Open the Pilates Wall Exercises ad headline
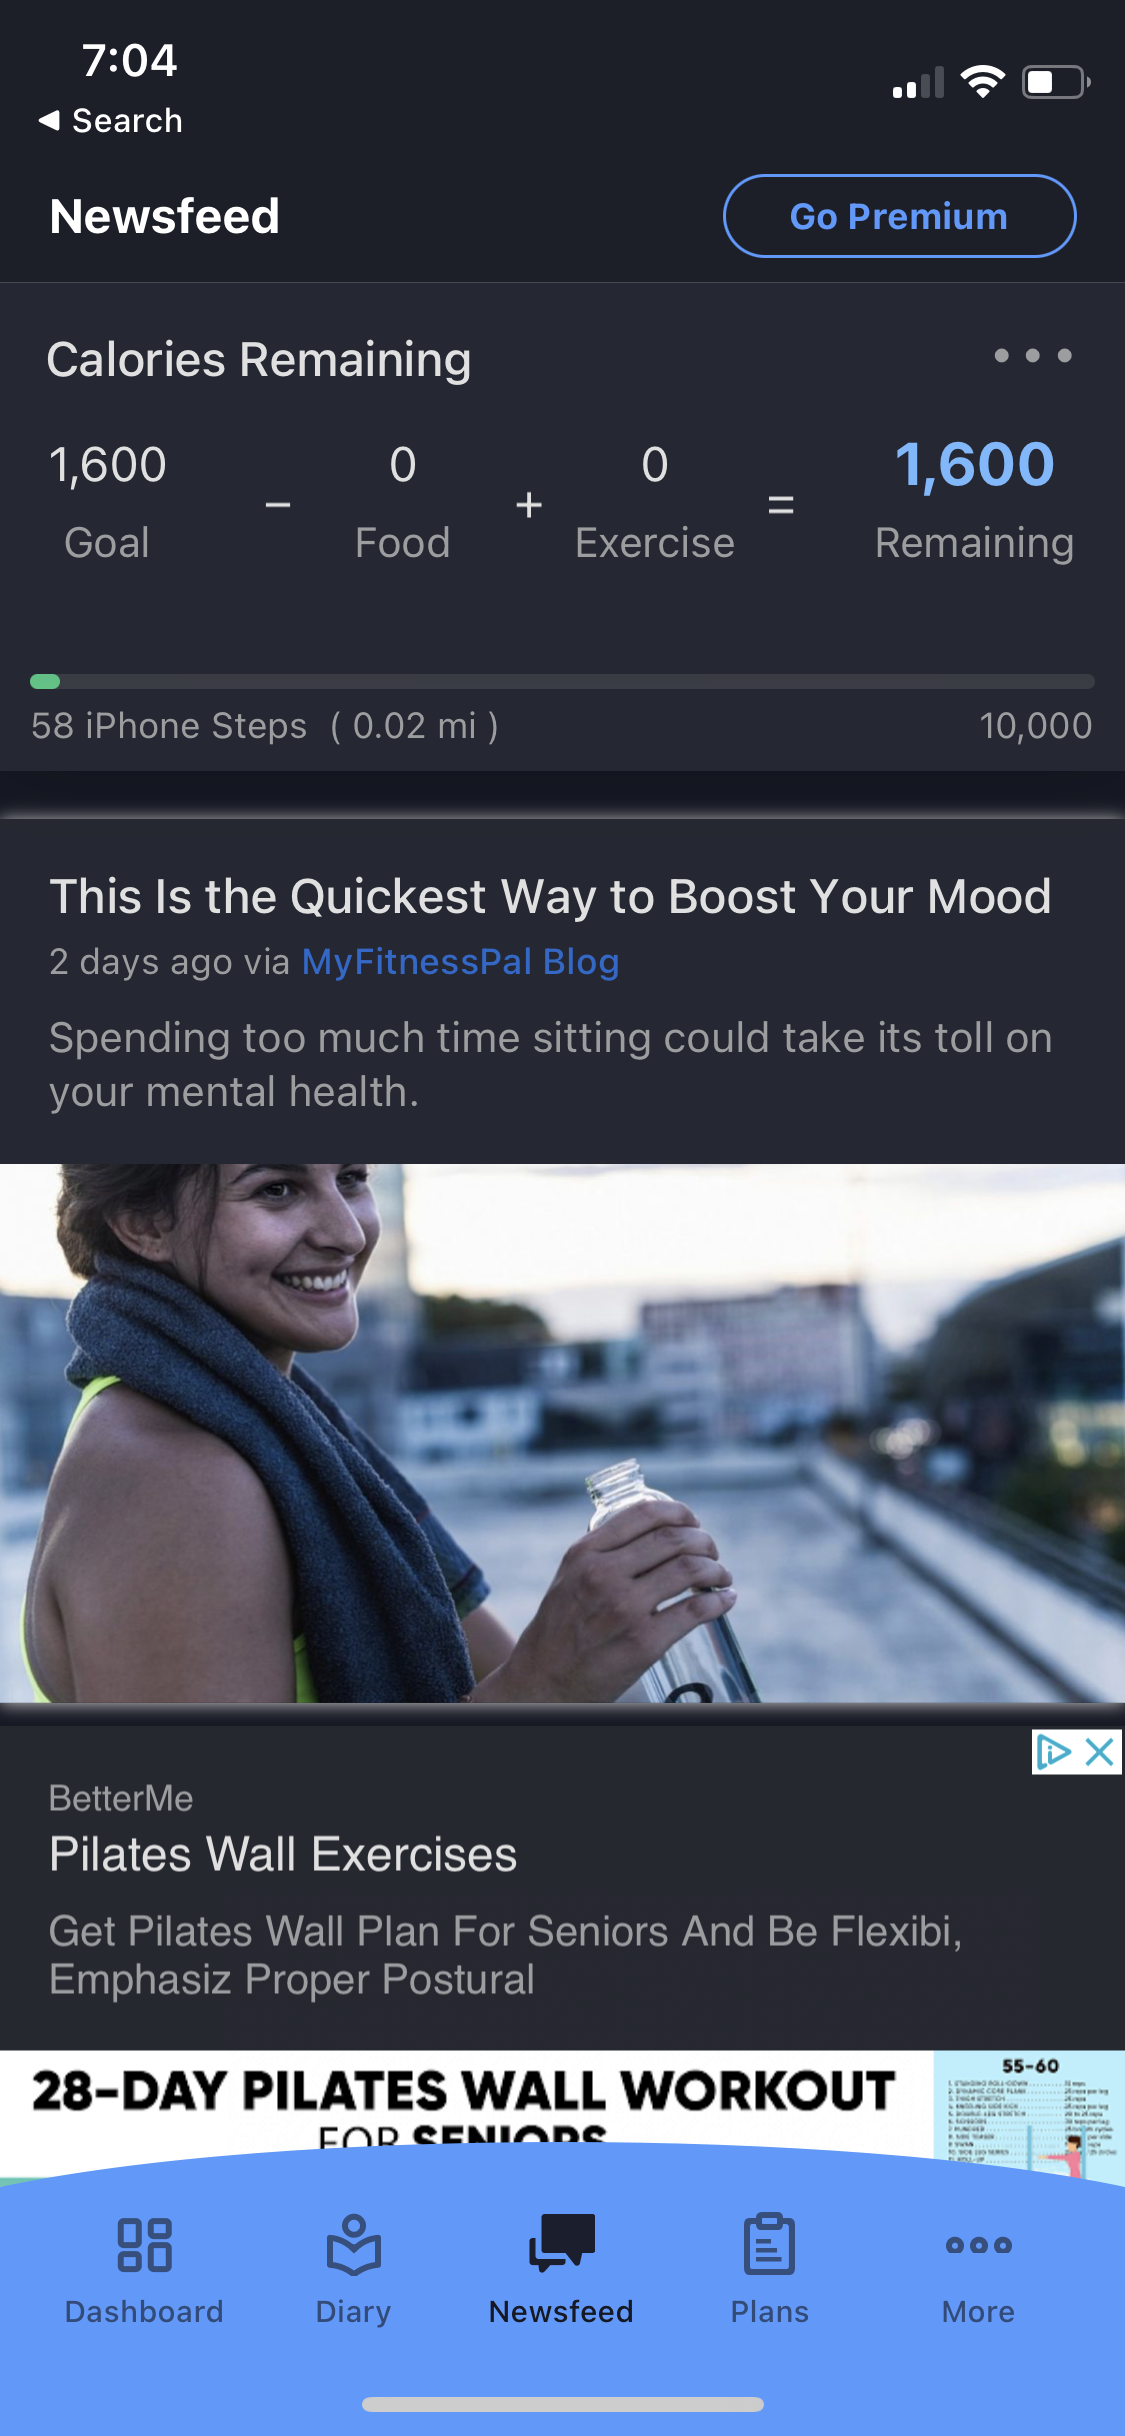The height and width of the screenshot is (2436, 1125). pos(283,1855)
